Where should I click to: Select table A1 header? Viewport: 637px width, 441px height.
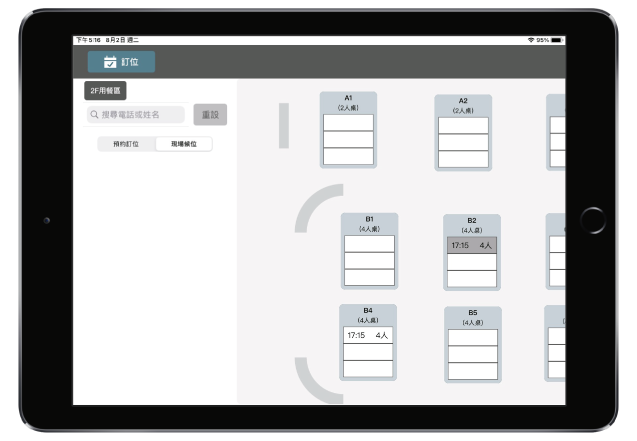point(348,103)
